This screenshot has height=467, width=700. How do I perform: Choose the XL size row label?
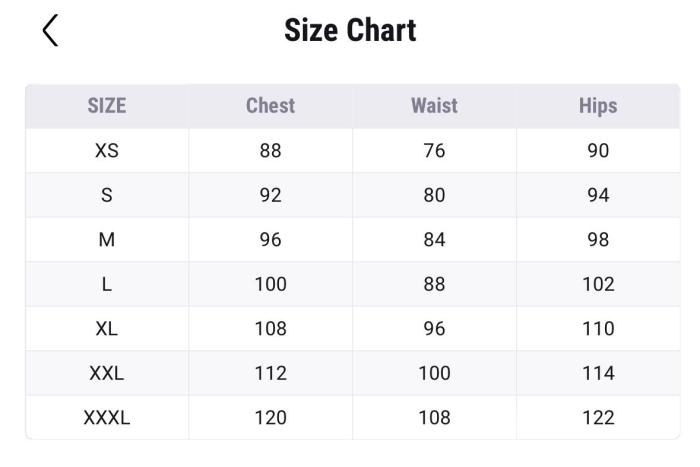(x=107, y=329)
